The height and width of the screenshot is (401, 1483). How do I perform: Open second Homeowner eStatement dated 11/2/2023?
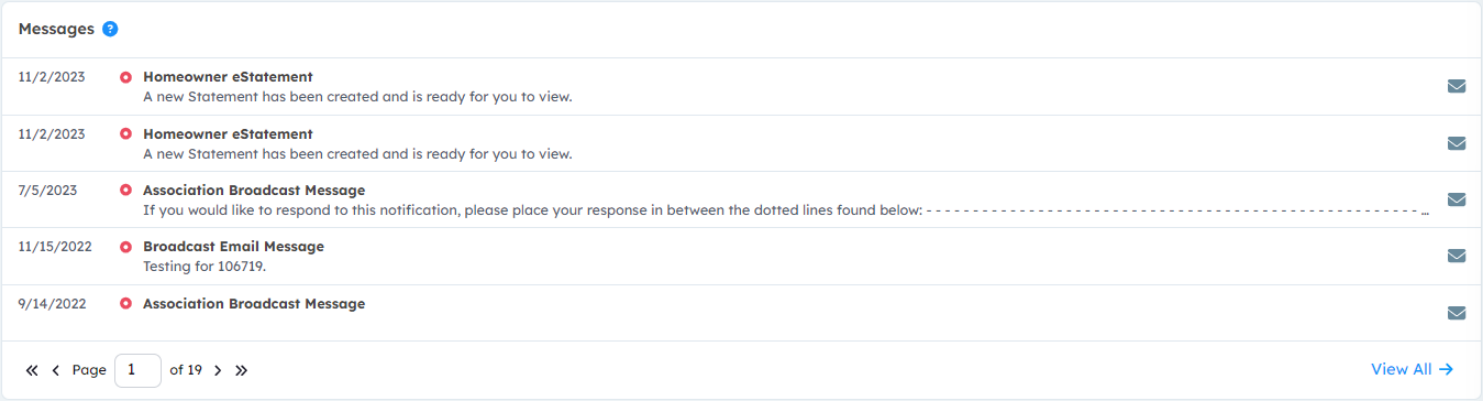pyautogui.click(x=228, y=134)
